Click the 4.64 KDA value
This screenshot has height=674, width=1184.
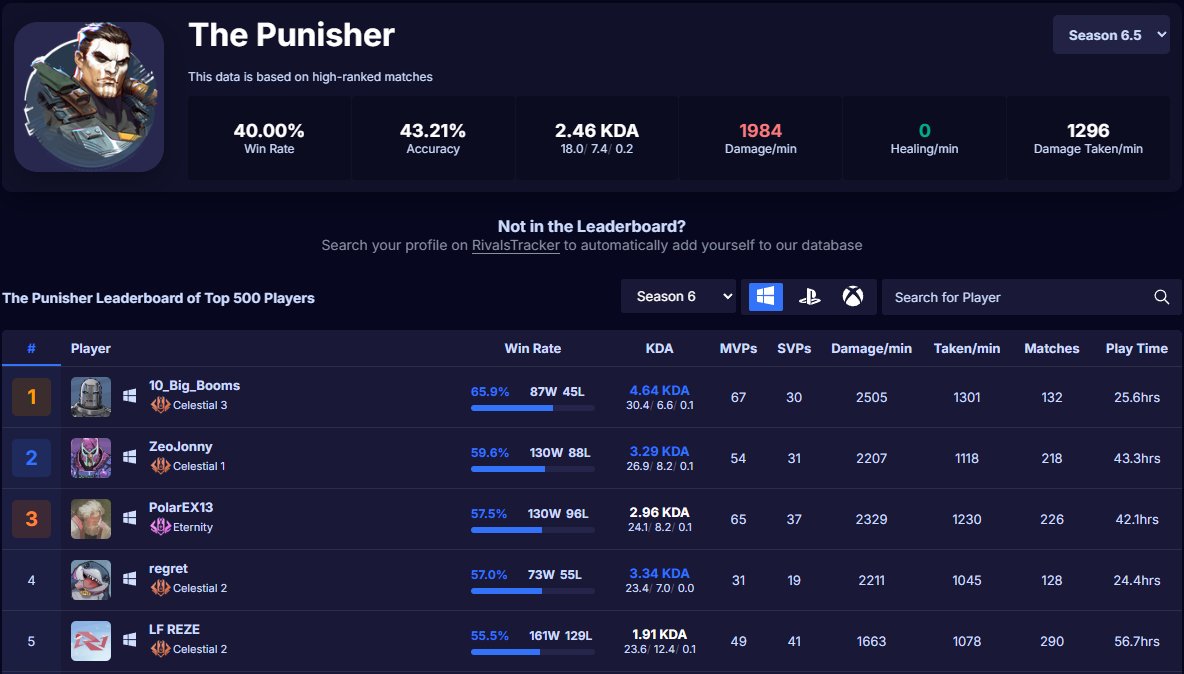coord(659,390)
